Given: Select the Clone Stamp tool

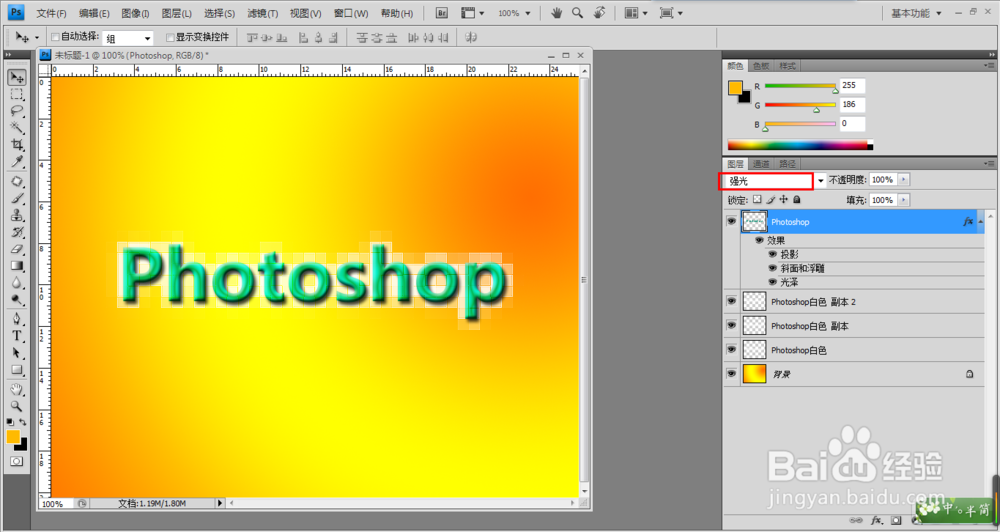Looking at the screenshot, I should coord(17,215).
